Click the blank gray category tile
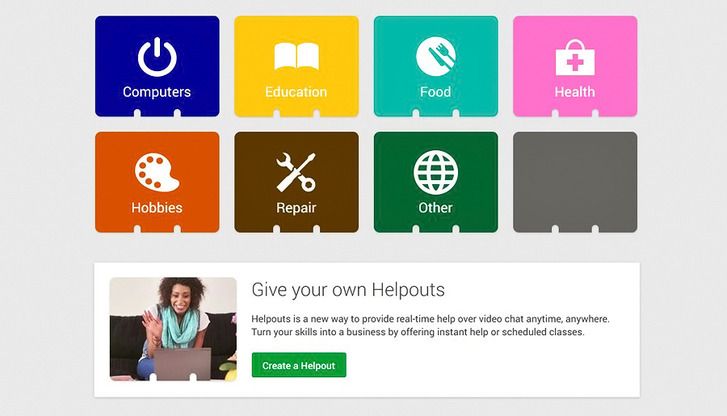The height and width of the screenshot is (416, 727). tap(575, 182)
